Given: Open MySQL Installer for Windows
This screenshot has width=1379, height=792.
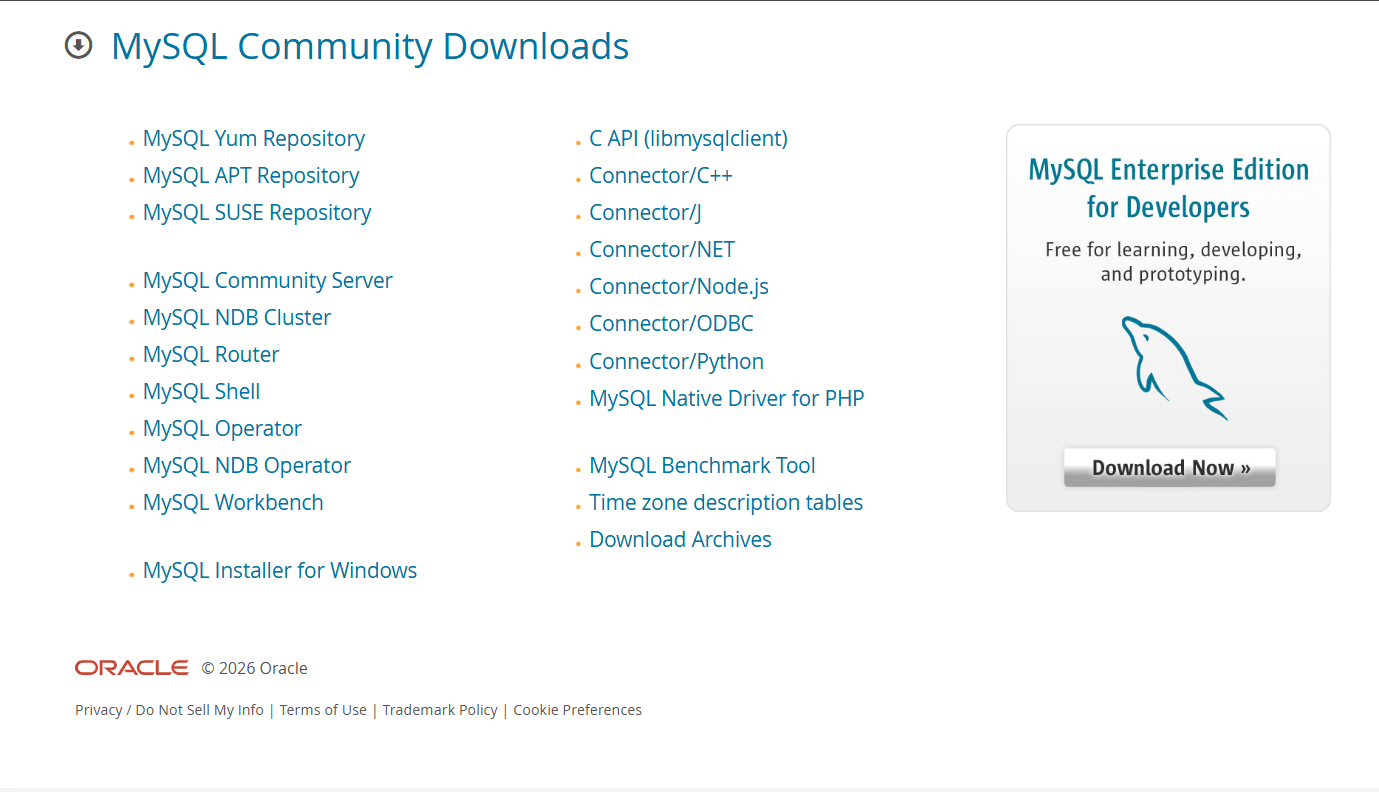Looking at the screenshot, I should [280, 570].
